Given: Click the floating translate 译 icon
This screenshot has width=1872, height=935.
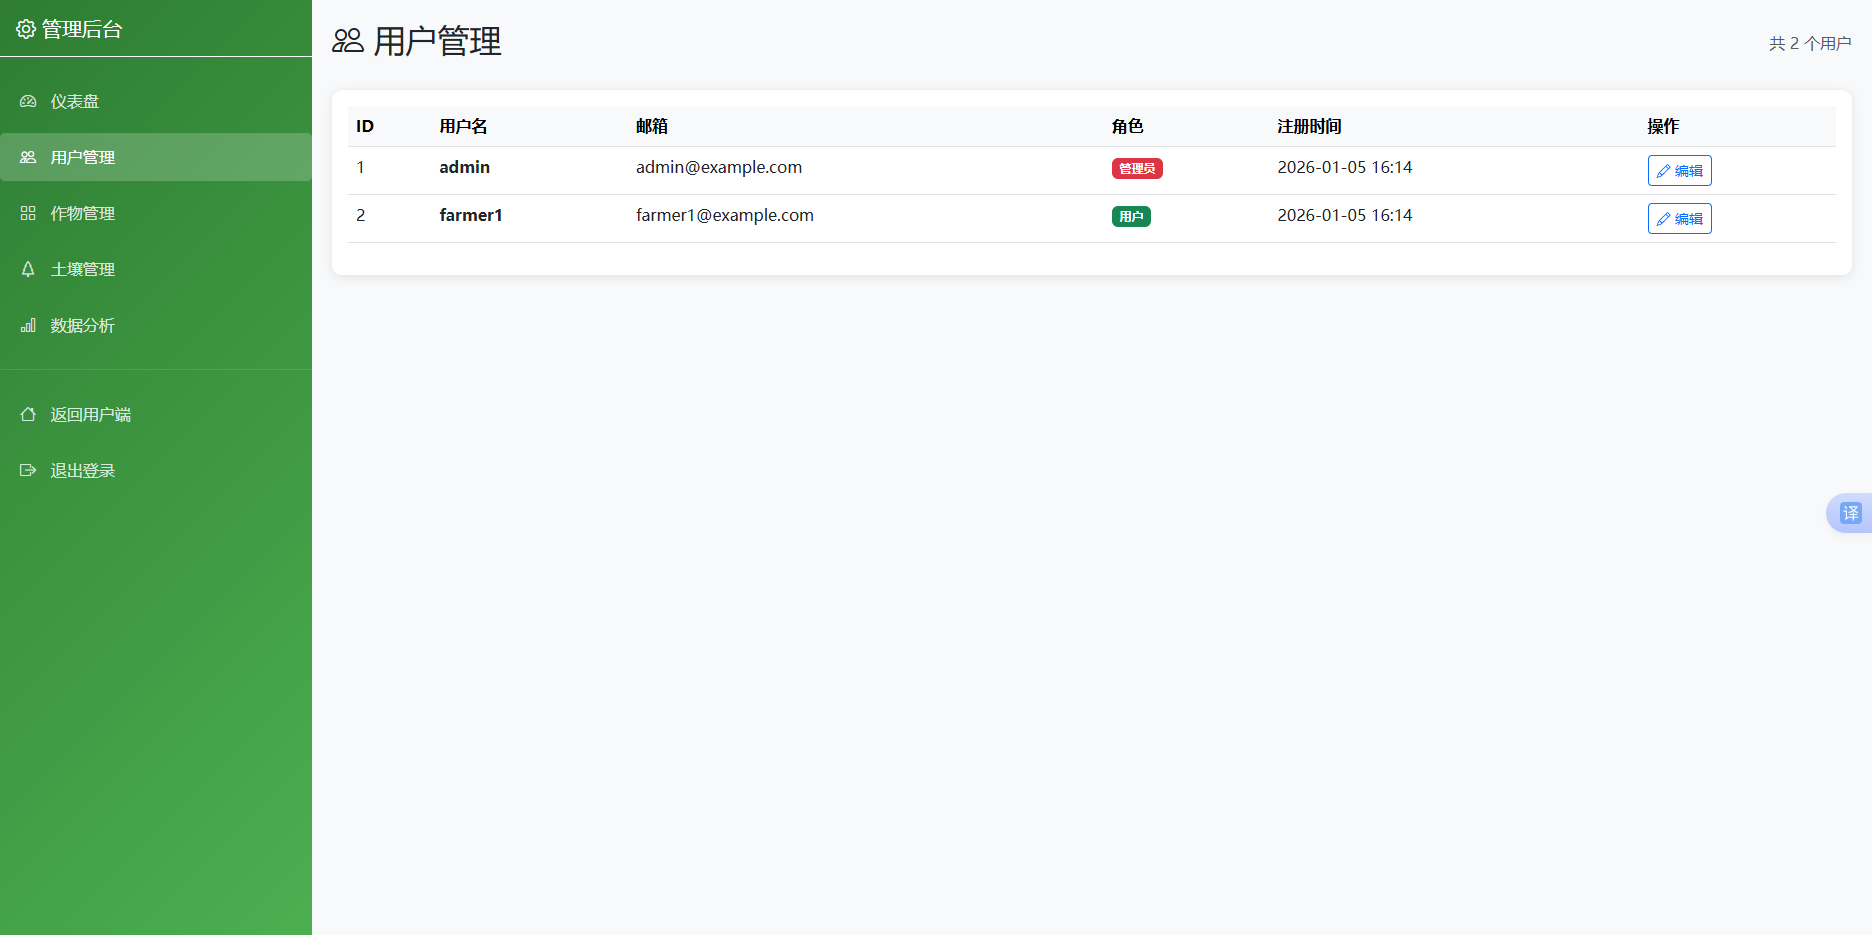Looking at the screenshot, I should (1850, 513).
